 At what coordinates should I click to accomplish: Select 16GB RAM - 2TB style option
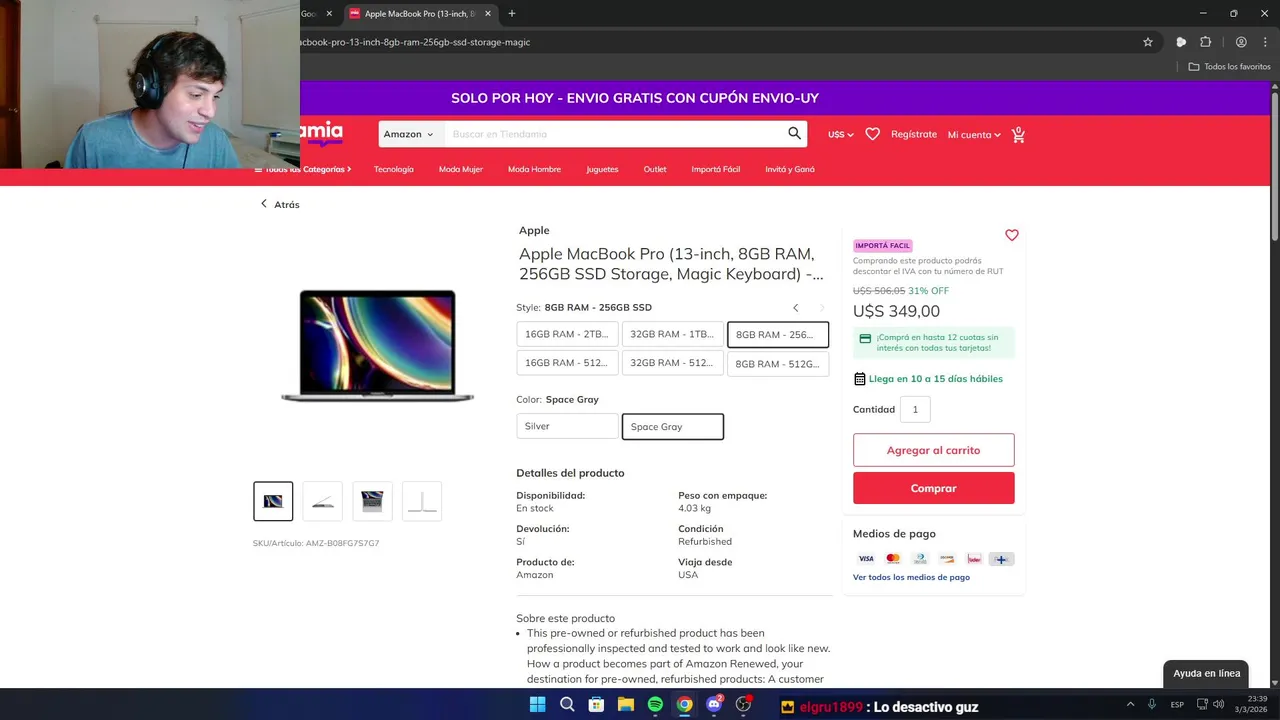click(x=567, y=334)
